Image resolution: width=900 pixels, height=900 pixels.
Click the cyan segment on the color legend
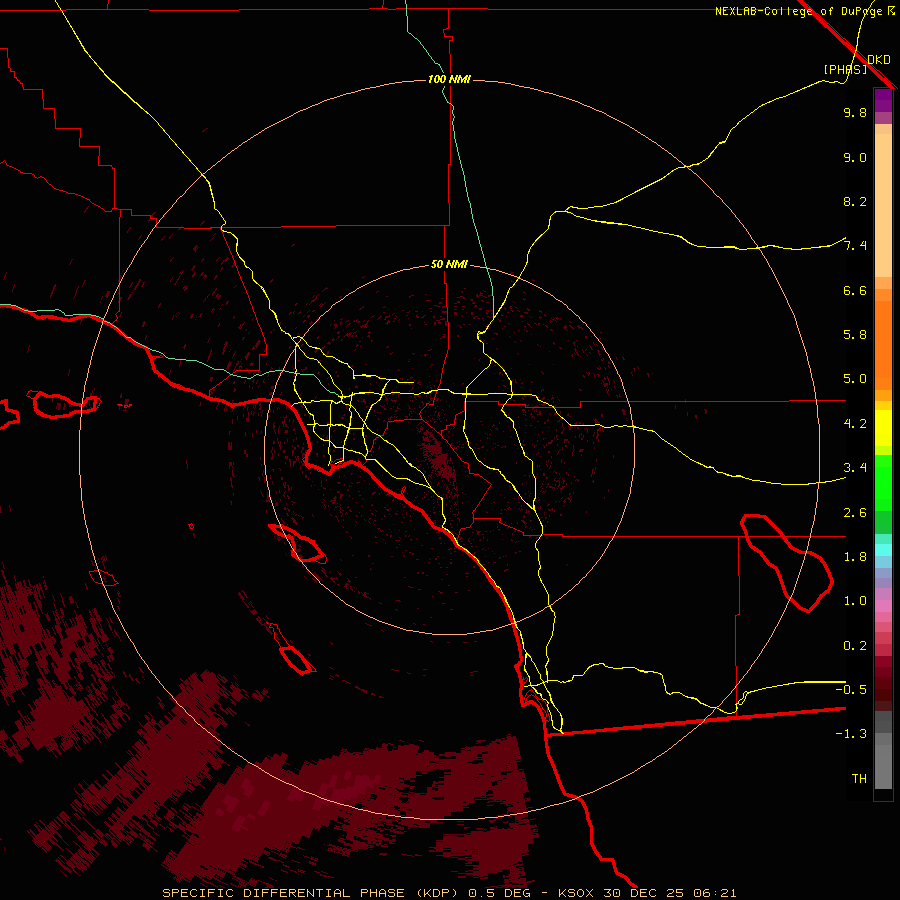tap(883, 549)
